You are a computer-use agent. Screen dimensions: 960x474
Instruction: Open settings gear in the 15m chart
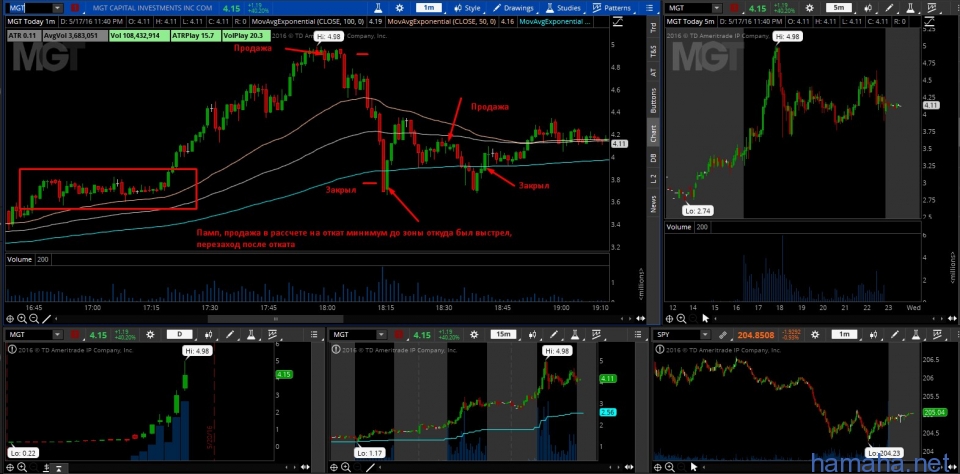pos(474,335)
